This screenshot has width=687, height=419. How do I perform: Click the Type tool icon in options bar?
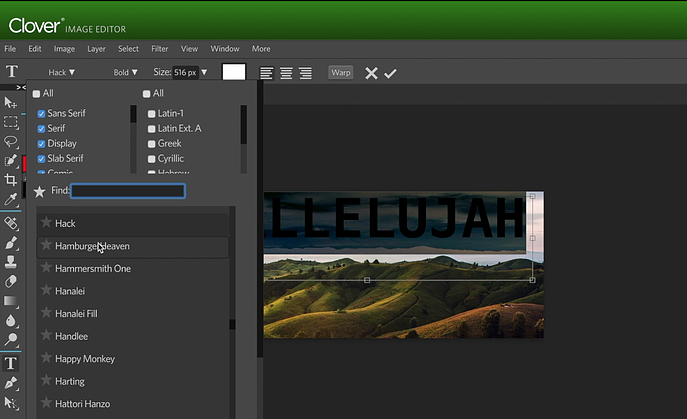pyautogui.click(x=12, y=71)
